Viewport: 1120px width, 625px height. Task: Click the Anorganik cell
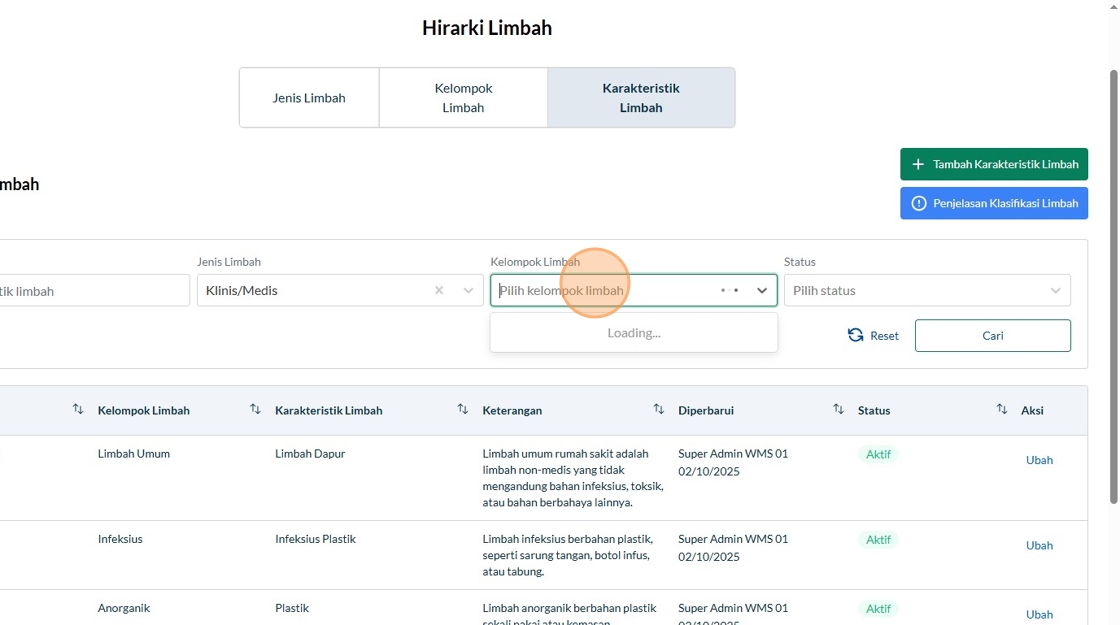(124, 609)
